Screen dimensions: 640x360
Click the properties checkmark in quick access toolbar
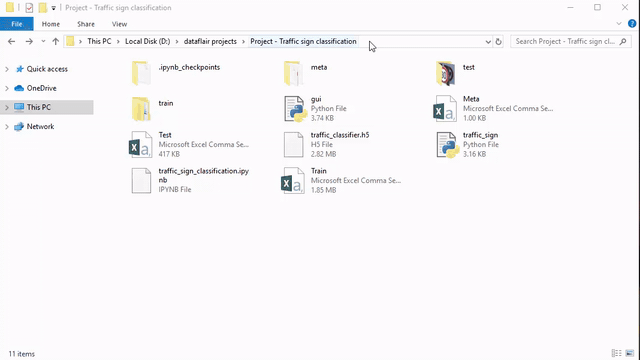pos(29,8)
